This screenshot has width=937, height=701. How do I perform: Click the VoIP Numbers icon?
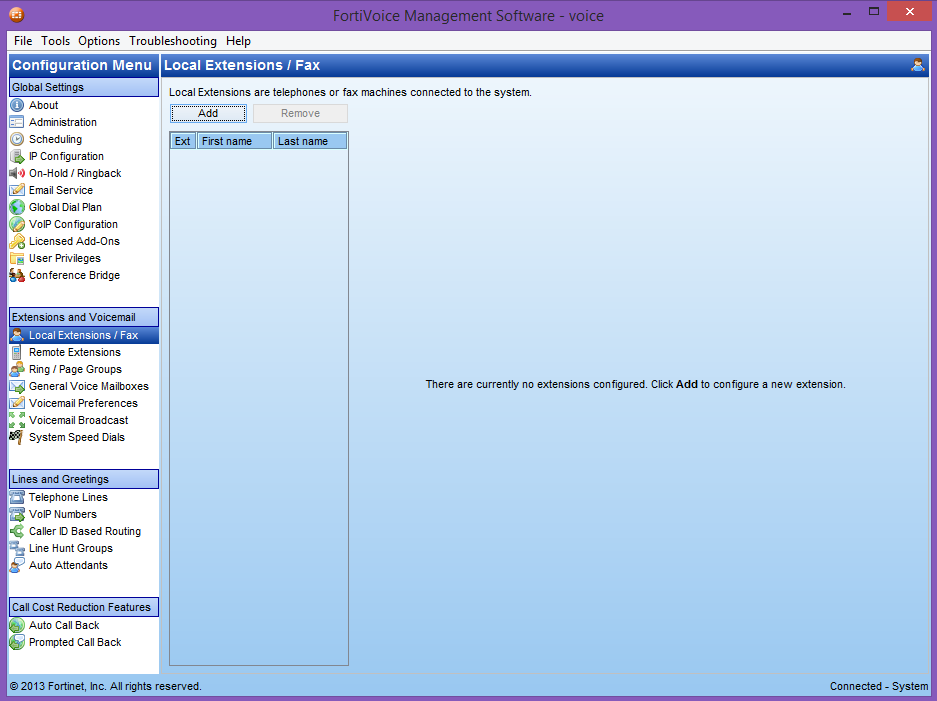(x=17, y=514)
